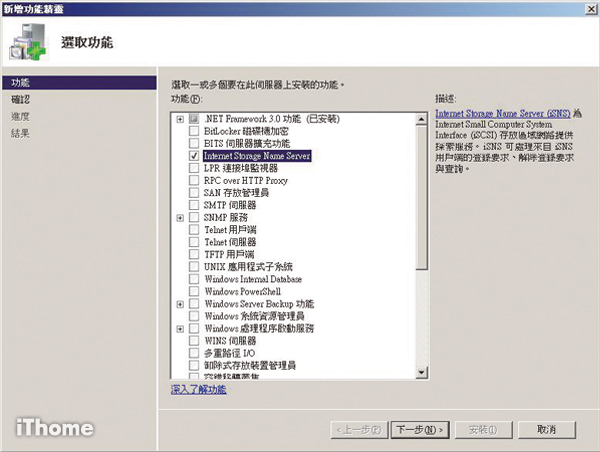Check the Windows PowerShell checkbox
This screenshot has height=452, width=600.
coord(194,291)
